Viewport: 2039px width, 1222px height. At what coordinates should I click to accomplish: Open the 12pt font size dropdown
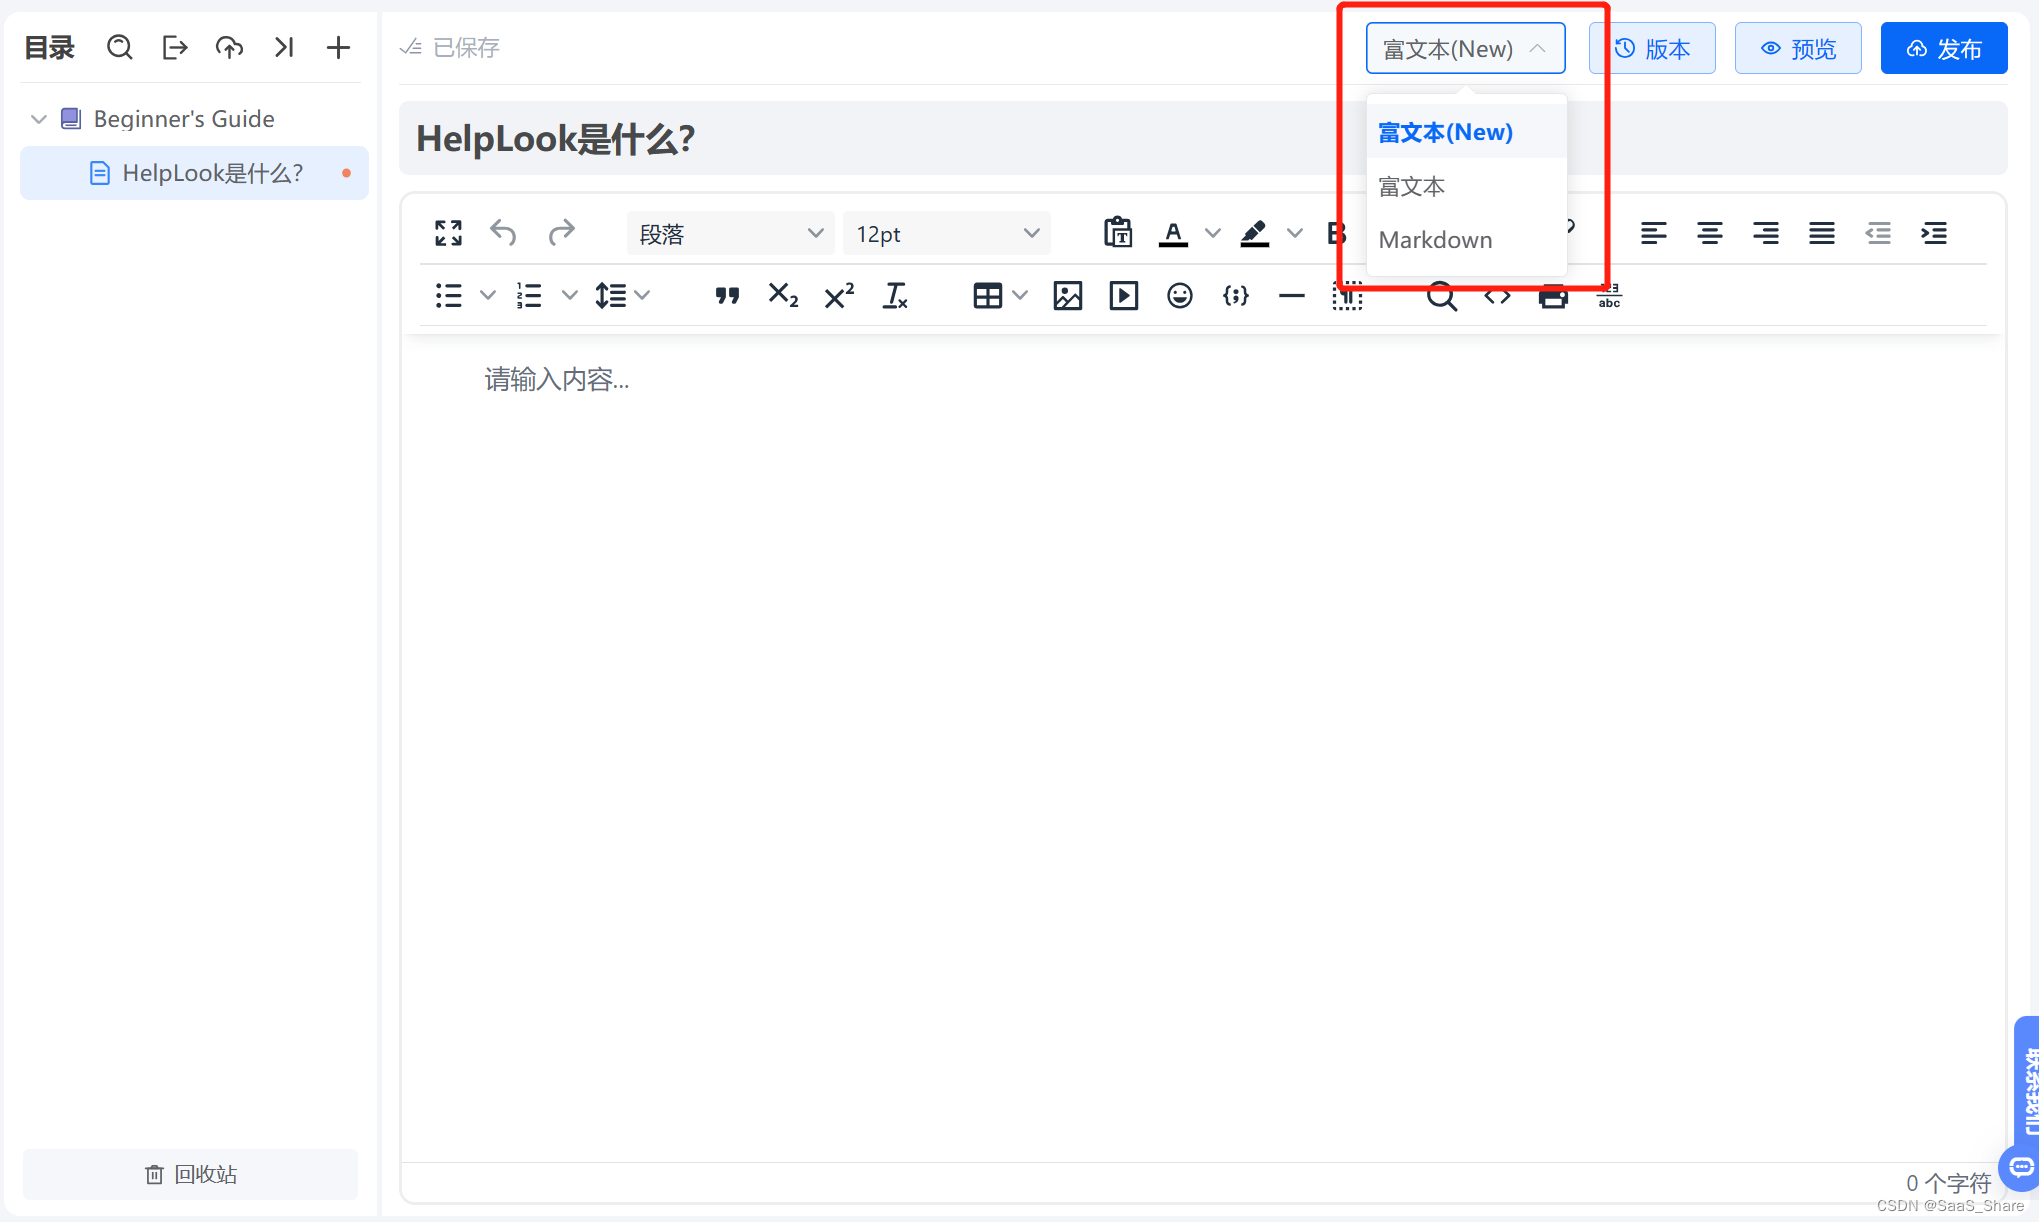[x=946, y=234]
